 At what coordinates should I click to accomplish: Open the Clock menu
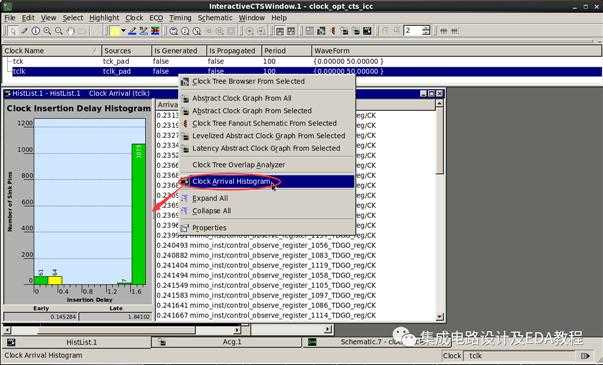(x=134, y=18)
